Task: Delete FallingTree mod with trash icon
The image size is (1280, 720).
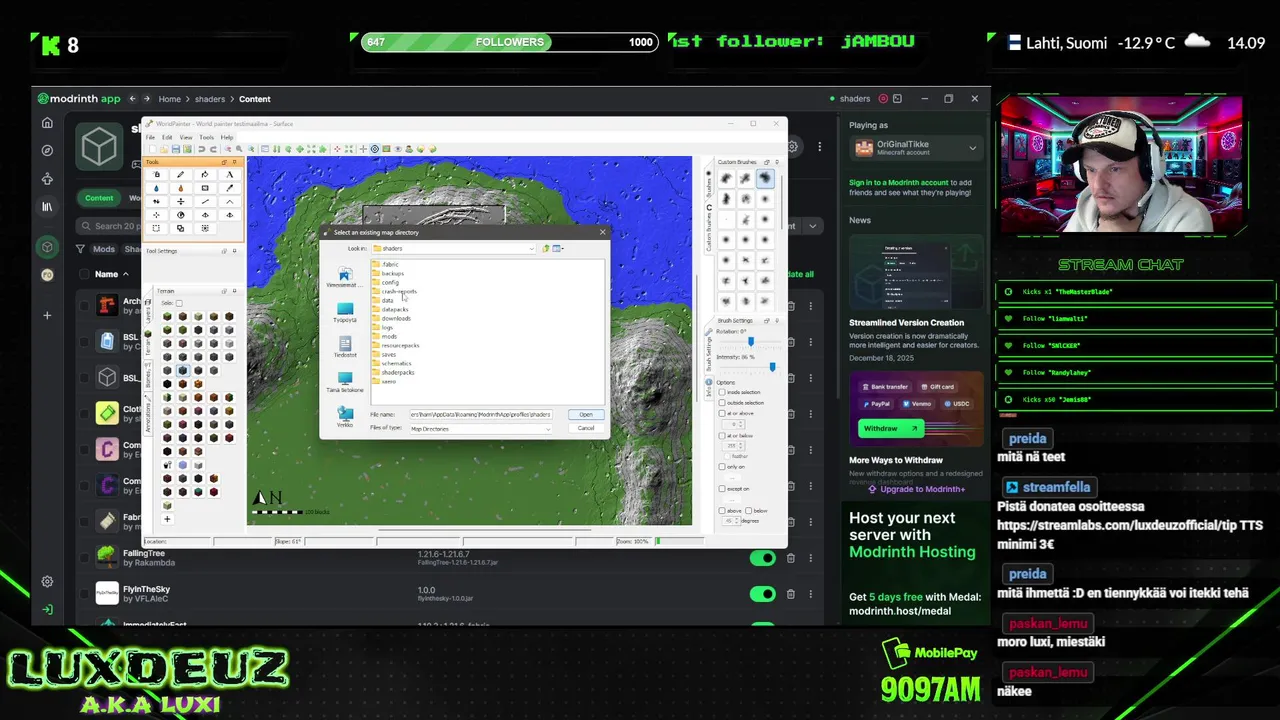Action: 790,558
